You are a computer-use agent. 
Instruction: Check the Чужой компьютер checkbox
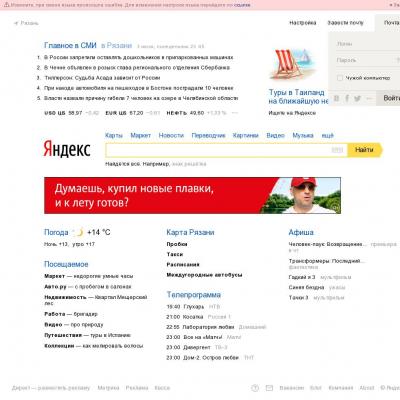pos(340,78)
